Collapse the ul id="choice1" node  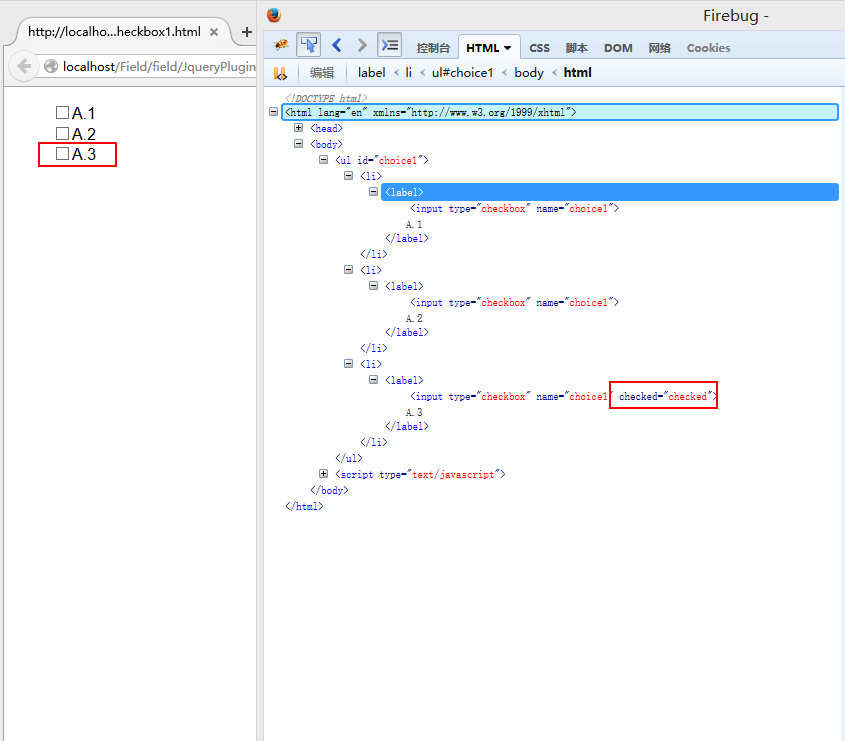click(323, 160)
